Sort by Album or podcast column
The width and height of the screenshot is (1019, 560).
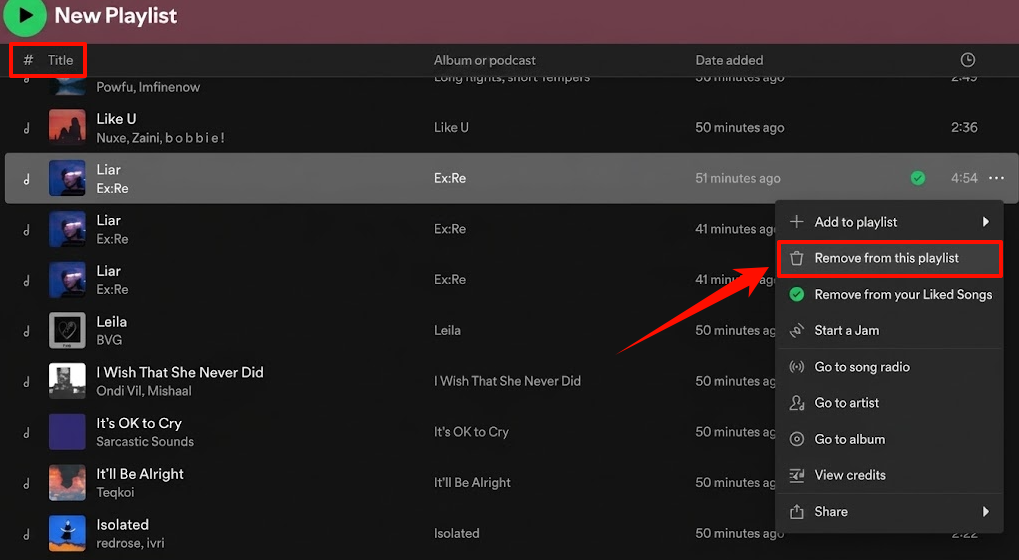coord(485,60)
